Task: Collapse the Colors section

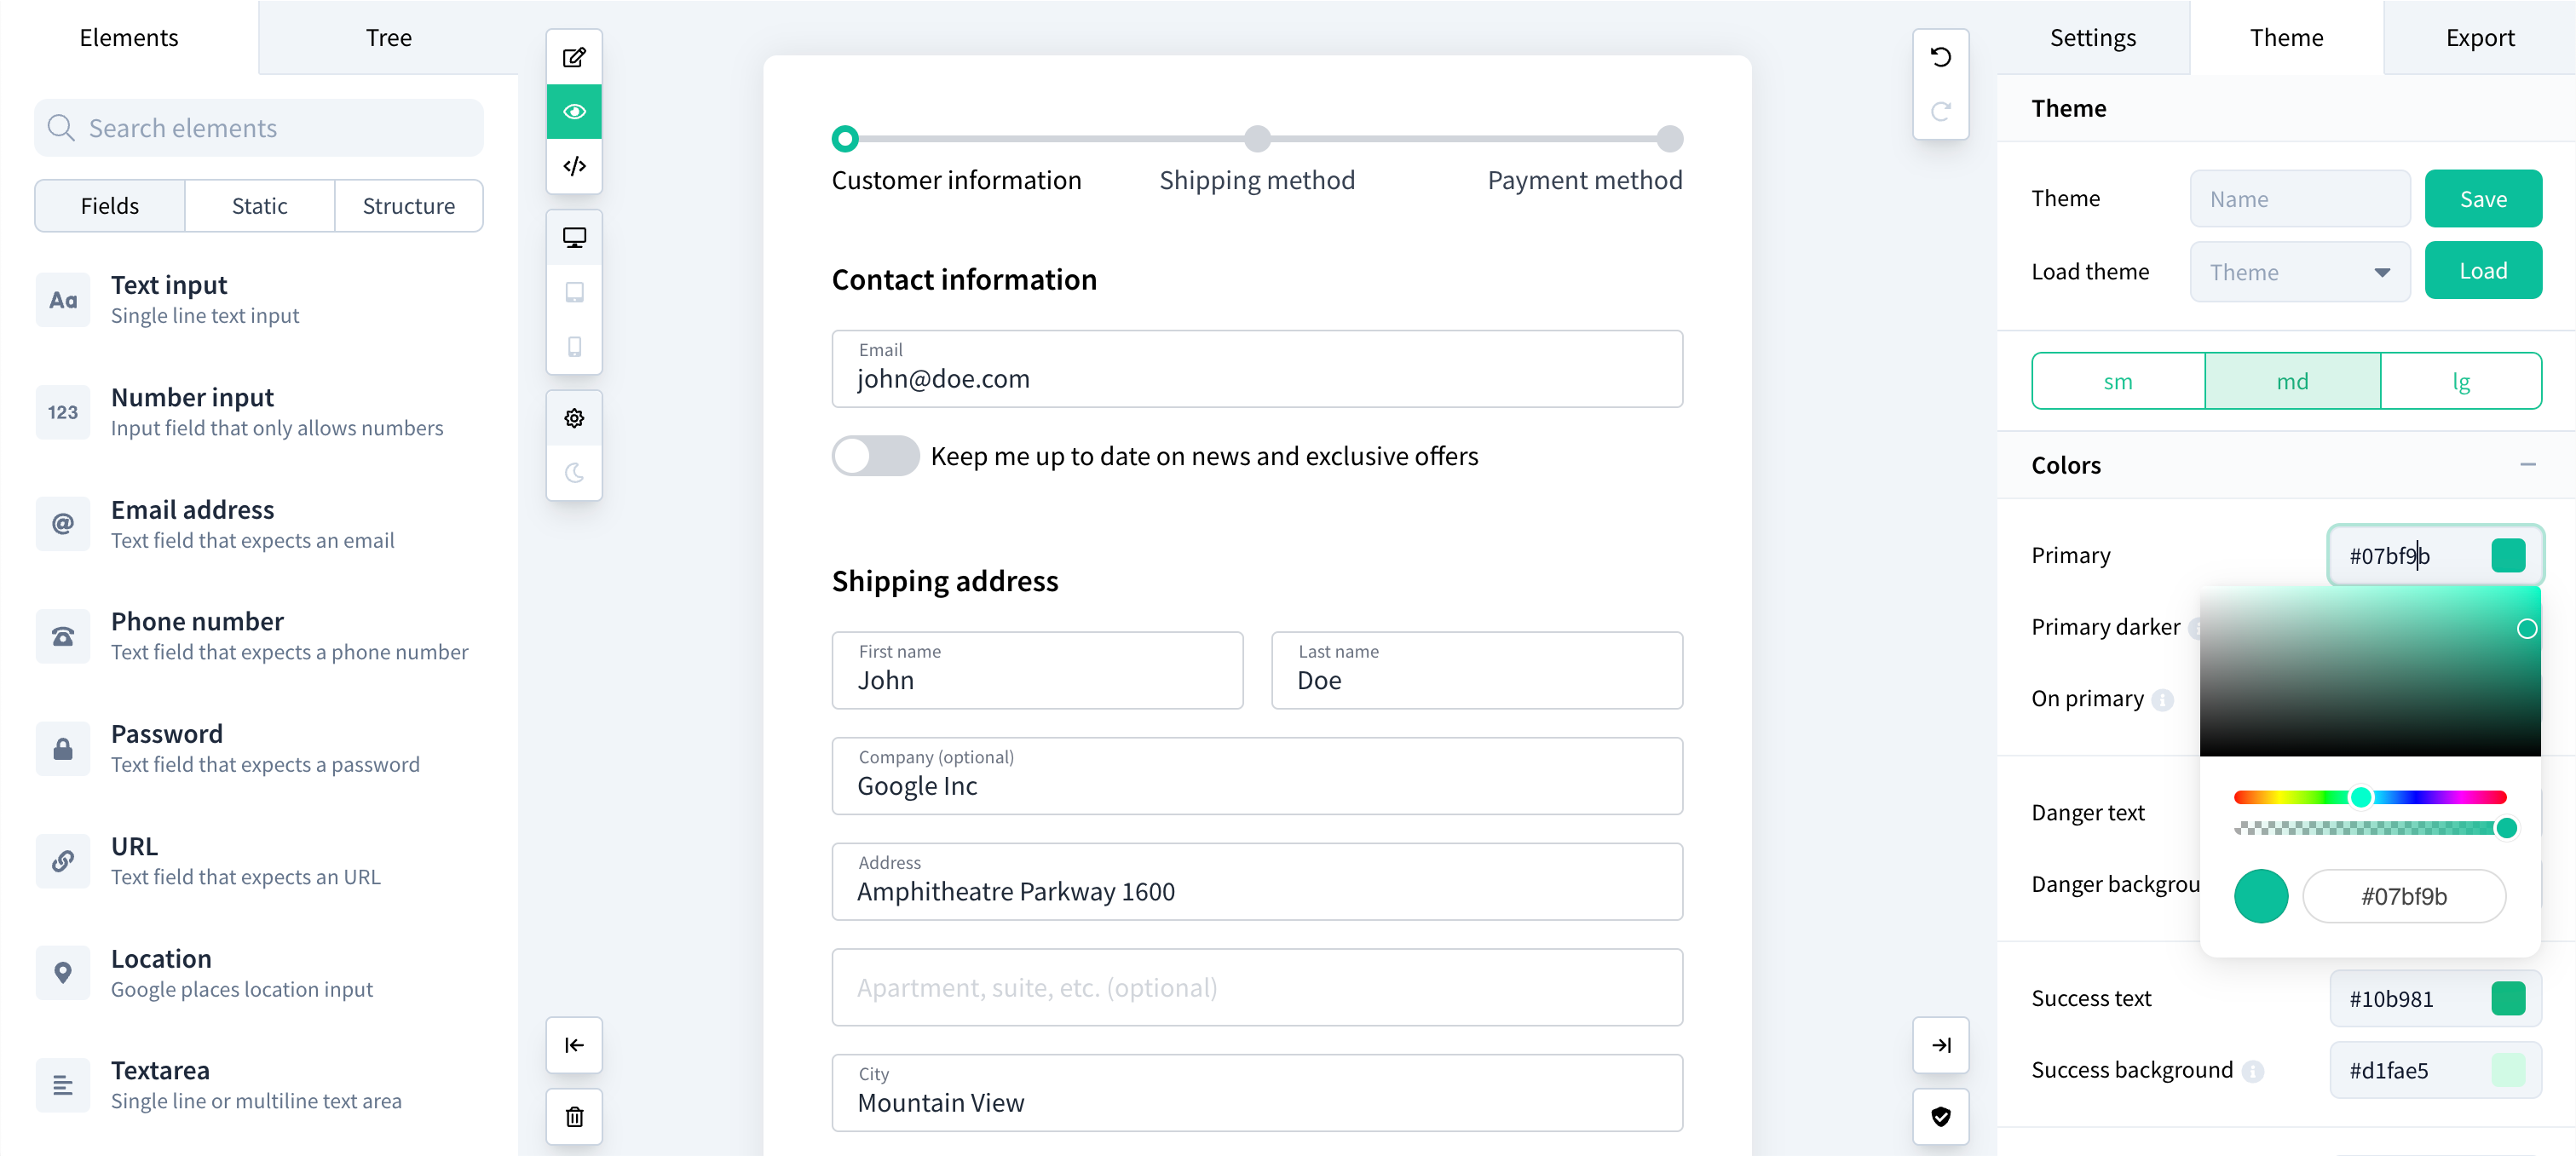Action: [2529, 464]
